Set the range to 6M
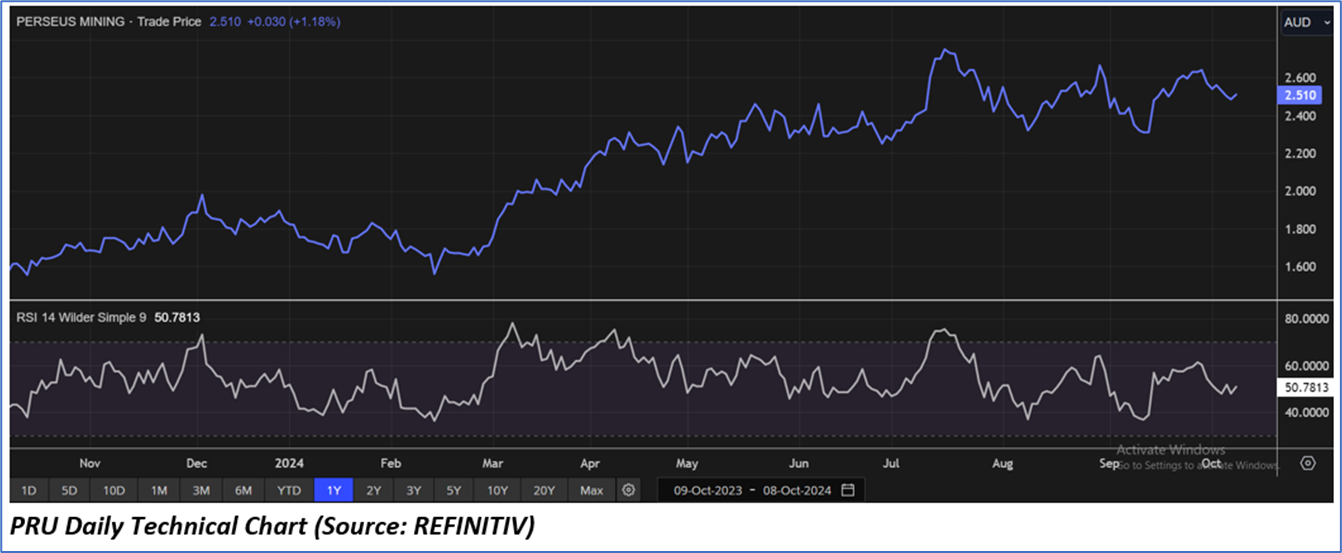1342x553 pixels. point(242,490)
